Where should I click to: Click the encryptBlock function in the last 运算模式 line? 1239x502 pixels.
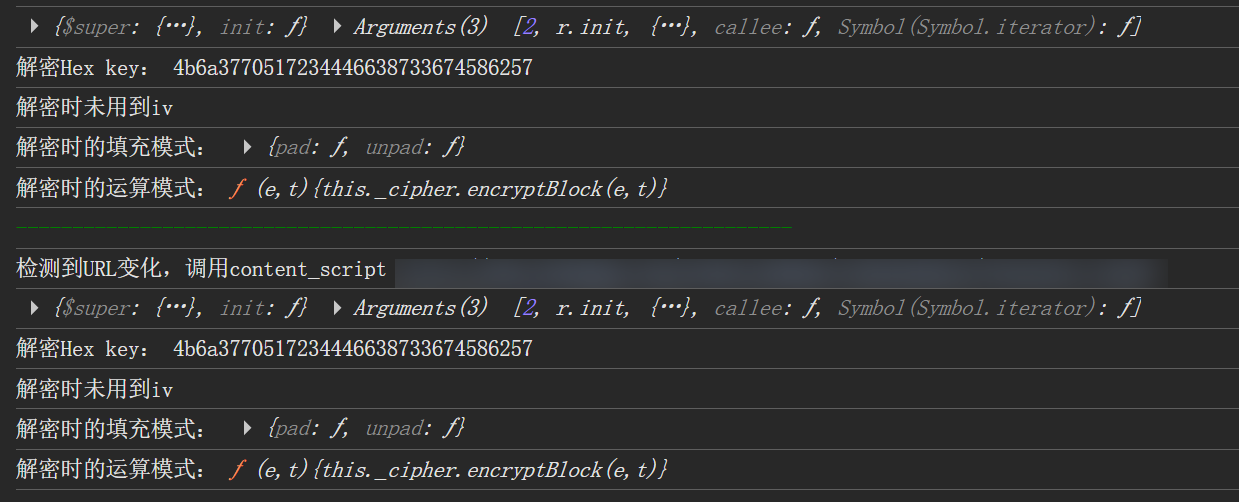point(448,469)
